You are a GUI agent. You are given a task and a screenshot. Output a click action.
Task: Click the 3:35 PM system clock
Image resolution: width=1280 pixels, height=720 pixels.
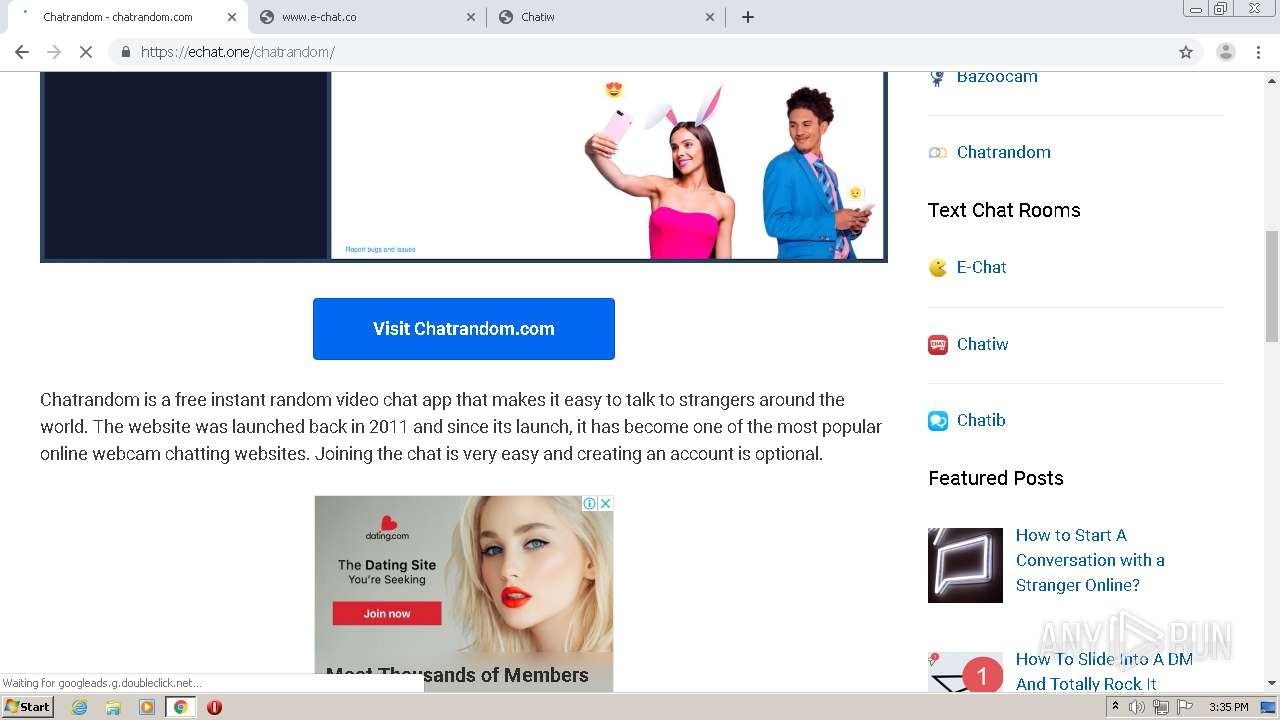coord(1229,707)
